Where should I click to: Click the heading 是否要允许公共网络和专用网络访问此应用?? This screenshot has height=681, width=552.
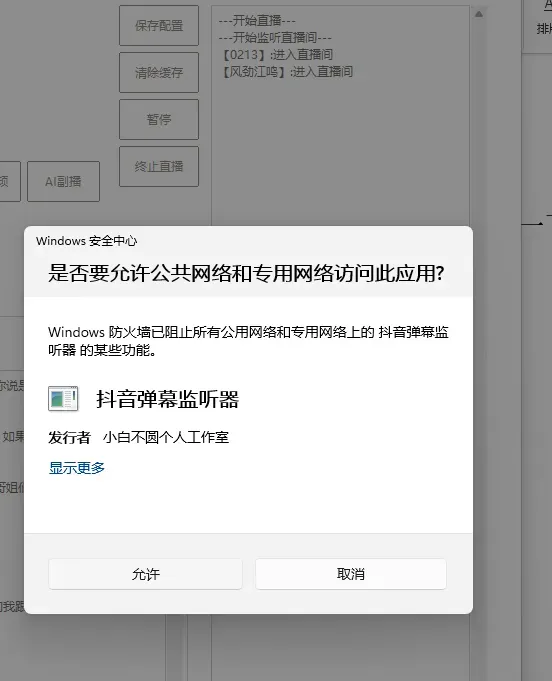[x=246, y=274]
